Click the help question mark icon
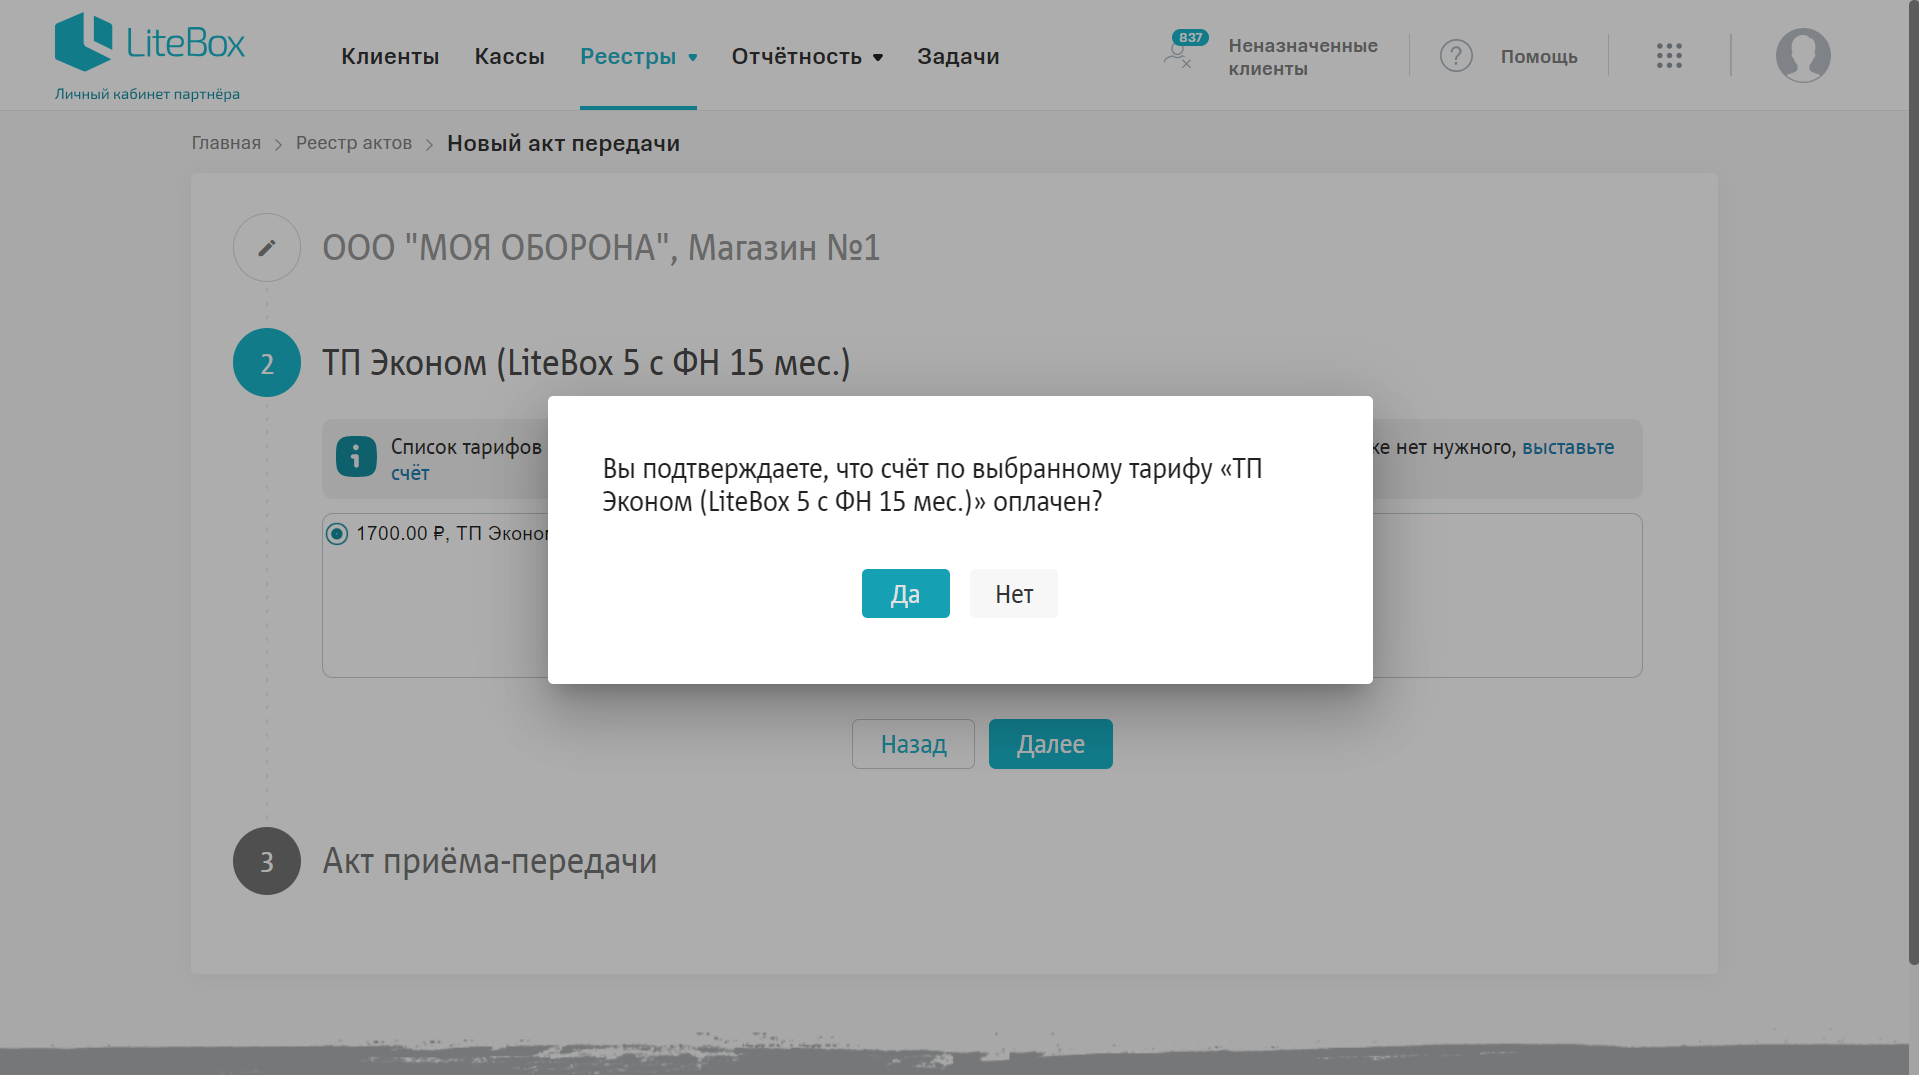Image resolution: width=1919 pixels, height=1075 pixels. (x=1456, y=56)
